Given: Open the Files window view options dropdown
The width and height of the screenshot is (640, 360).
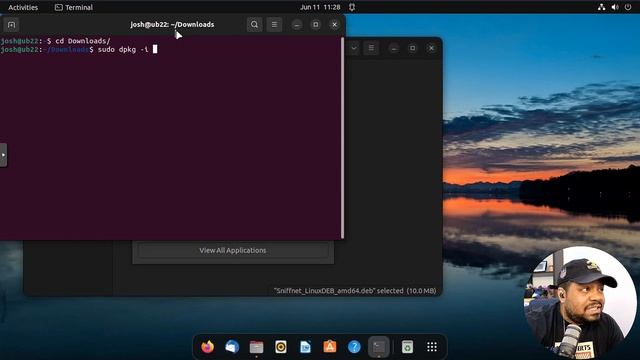Looking at the screenshot, I should (353, 48).
